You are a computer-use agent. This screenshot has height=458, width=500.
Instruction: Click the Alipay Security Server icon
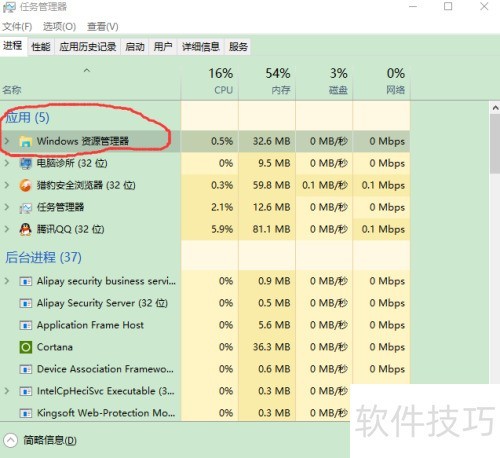tap(26, 303)
